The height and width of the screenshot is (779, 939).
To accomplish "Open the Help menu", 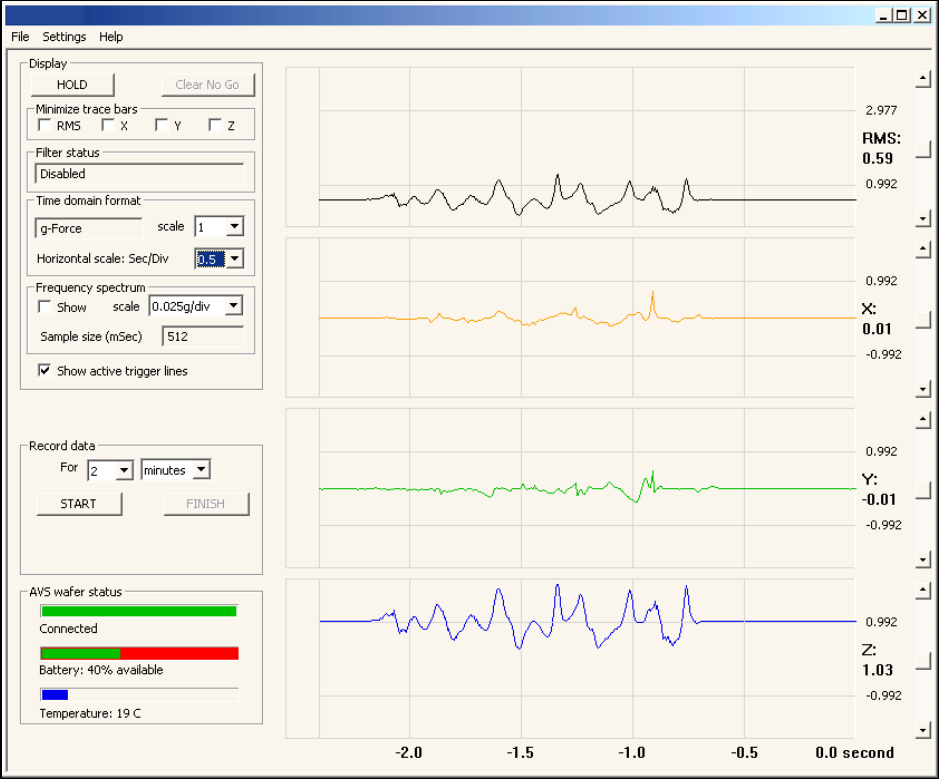I will coord(111,37).
